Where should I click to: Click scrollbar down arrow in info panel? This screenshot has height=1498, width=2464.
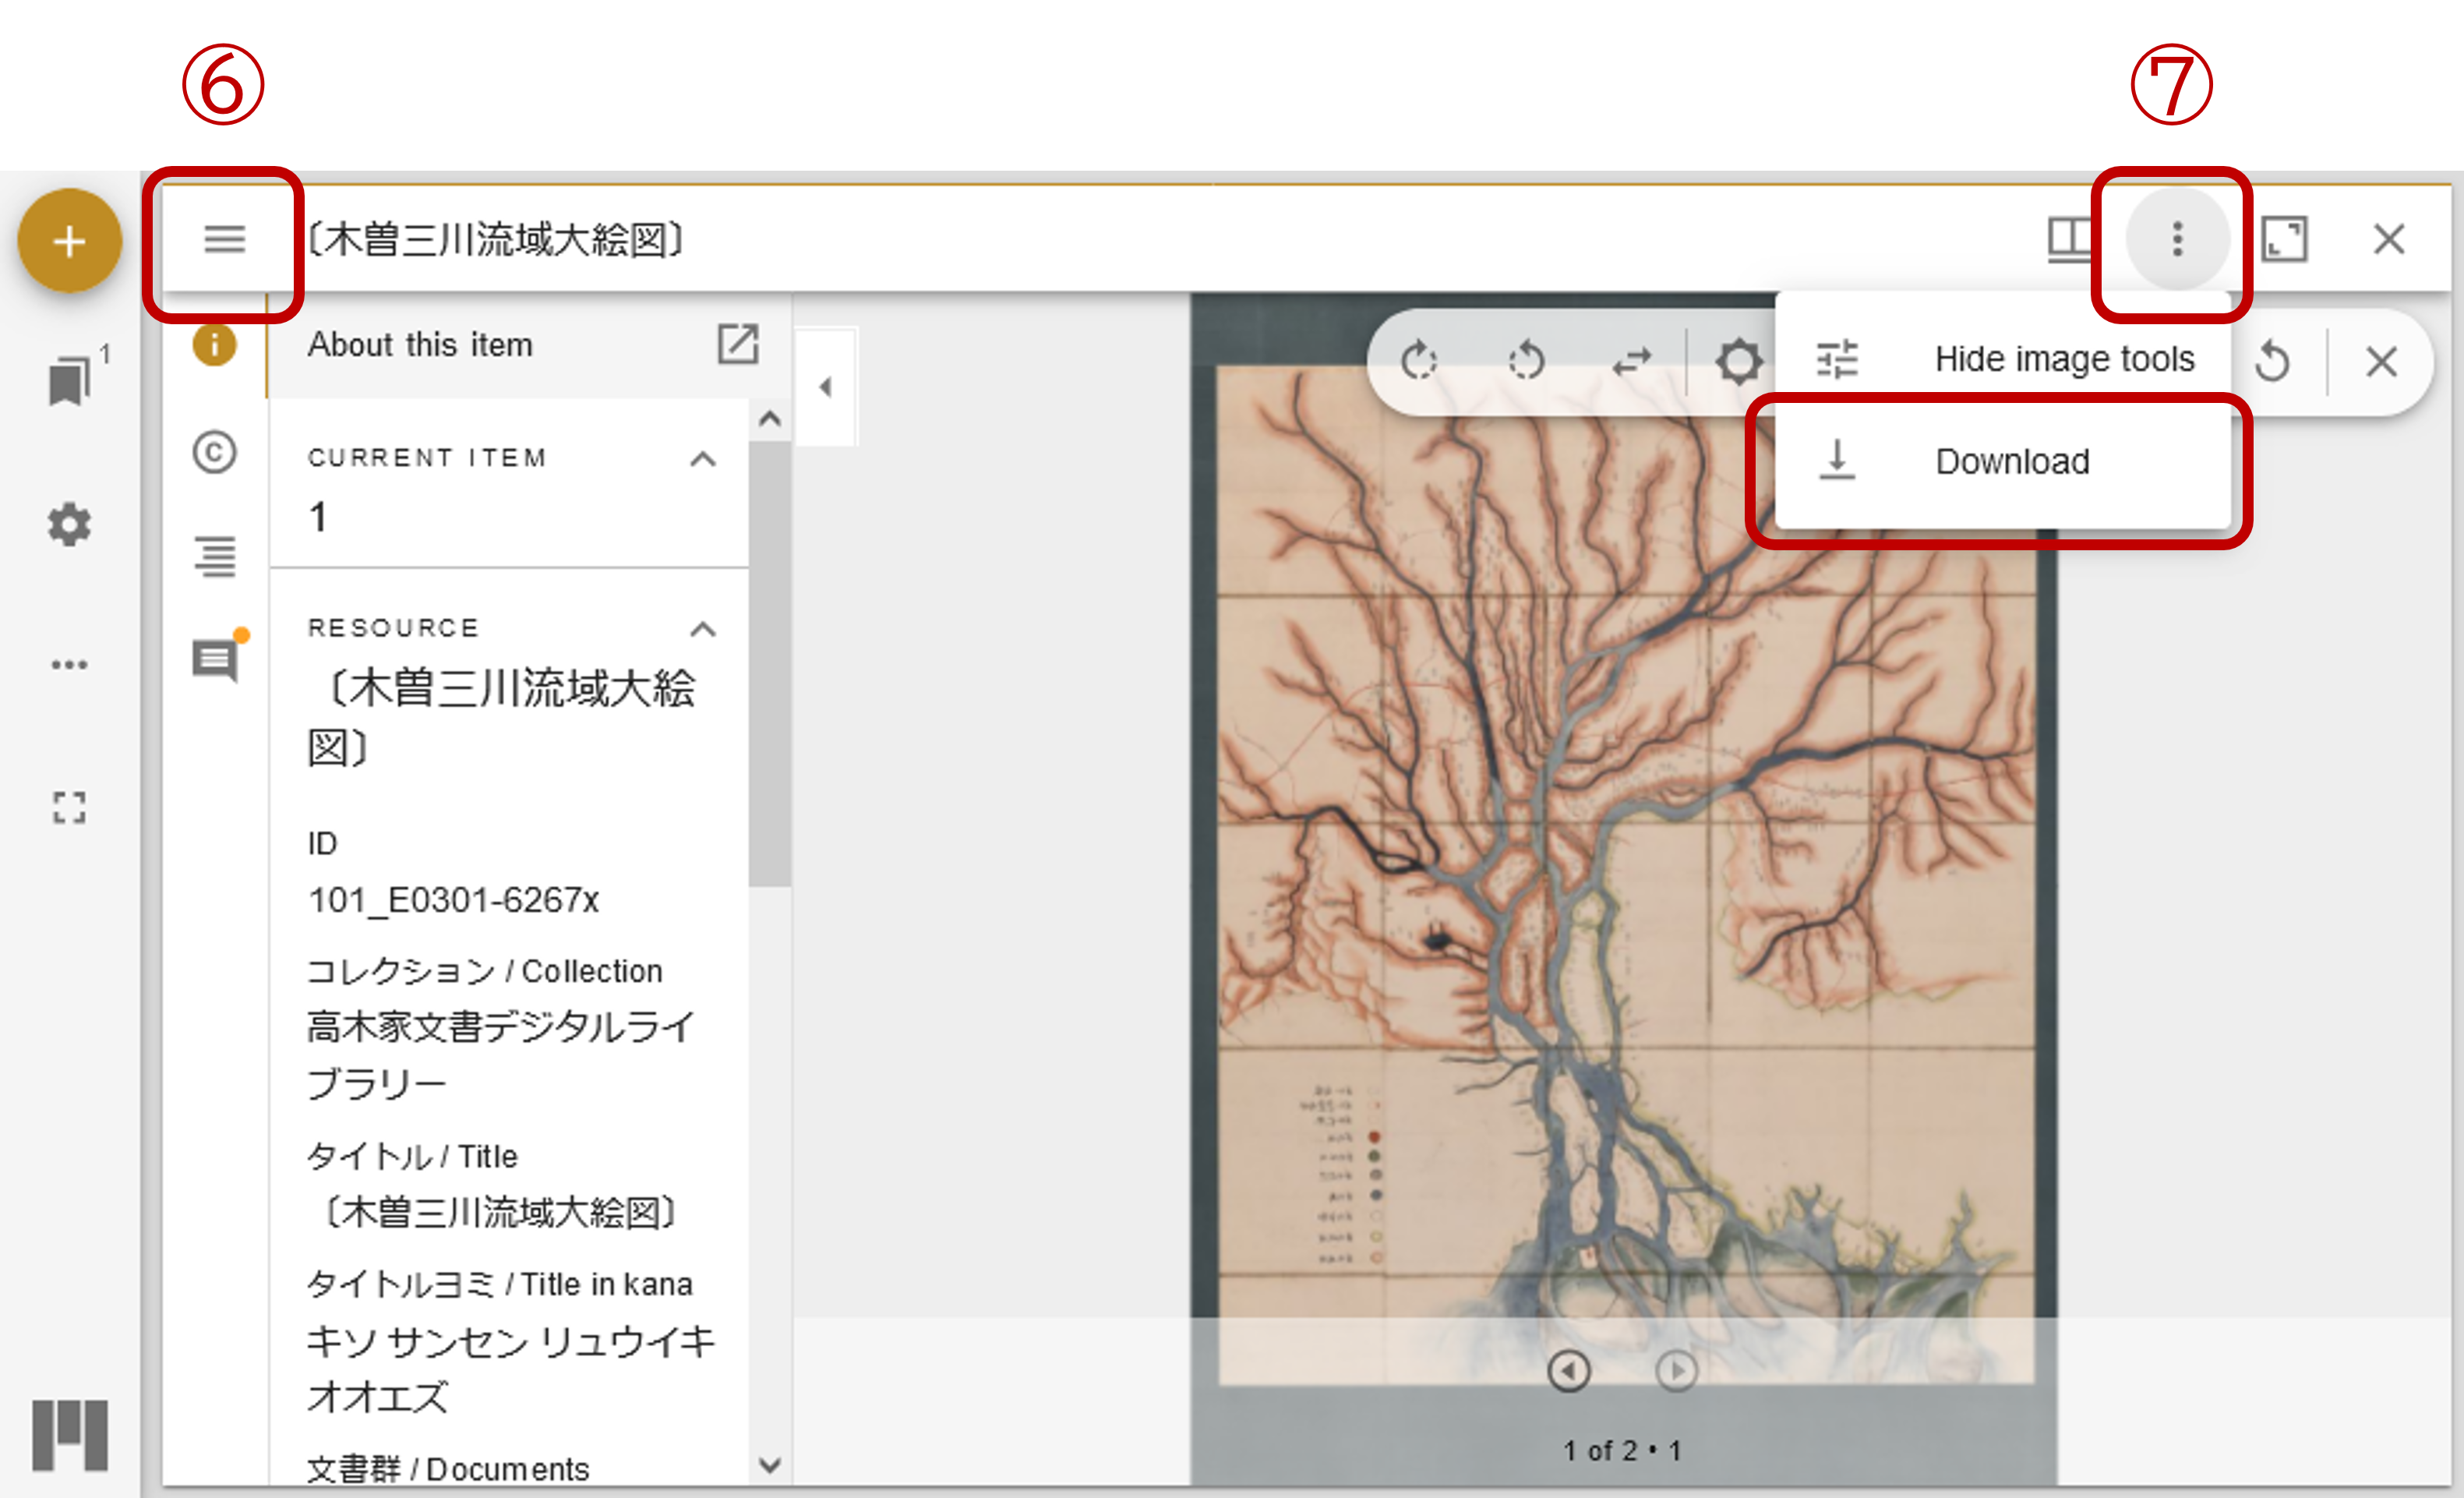point(769,1465)
